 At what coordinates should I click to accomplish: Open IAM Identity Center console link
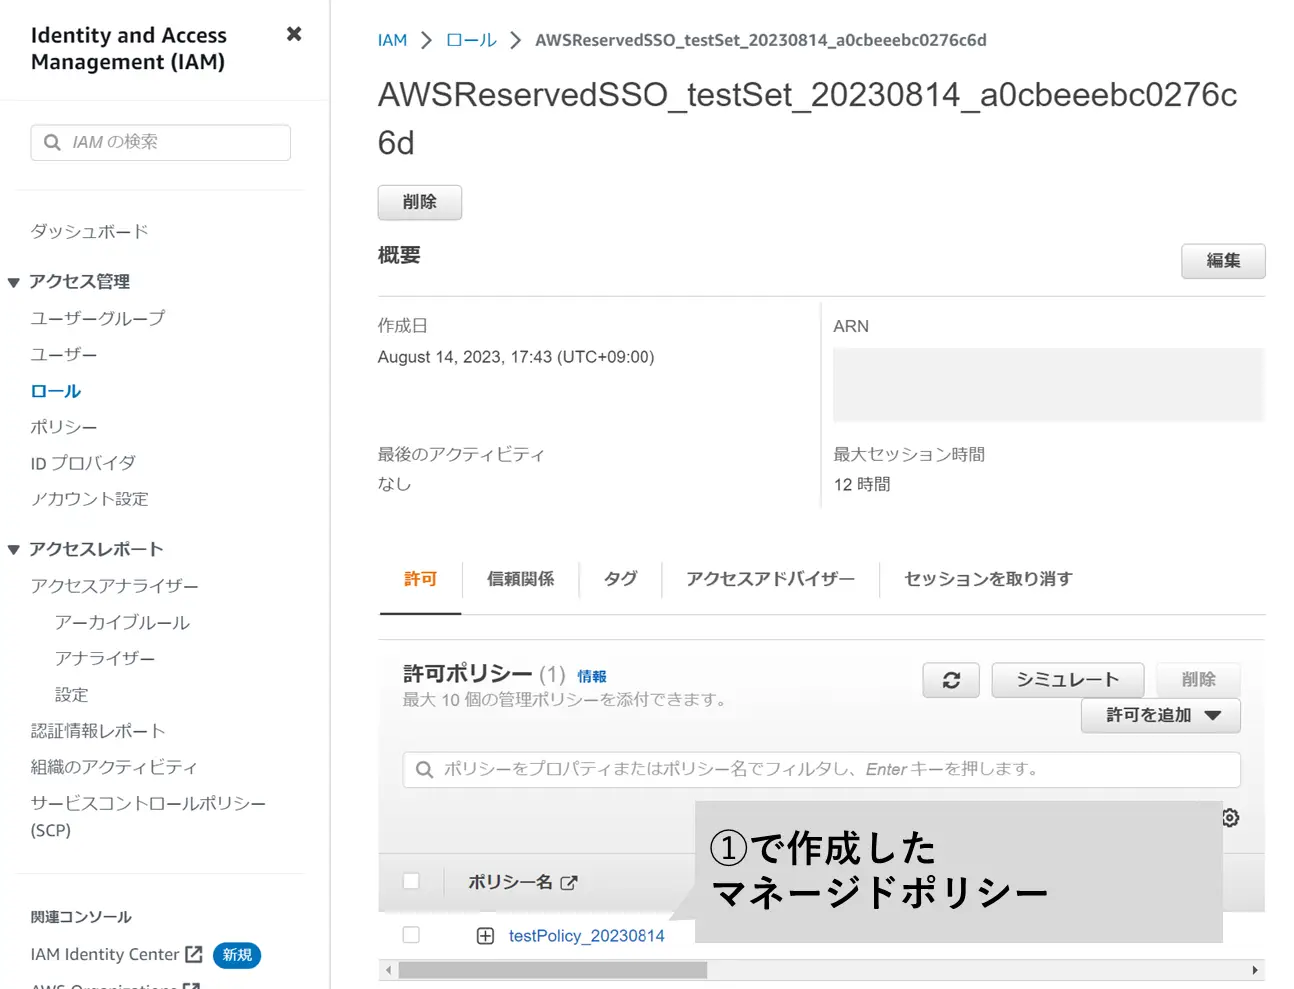[105, 954]
